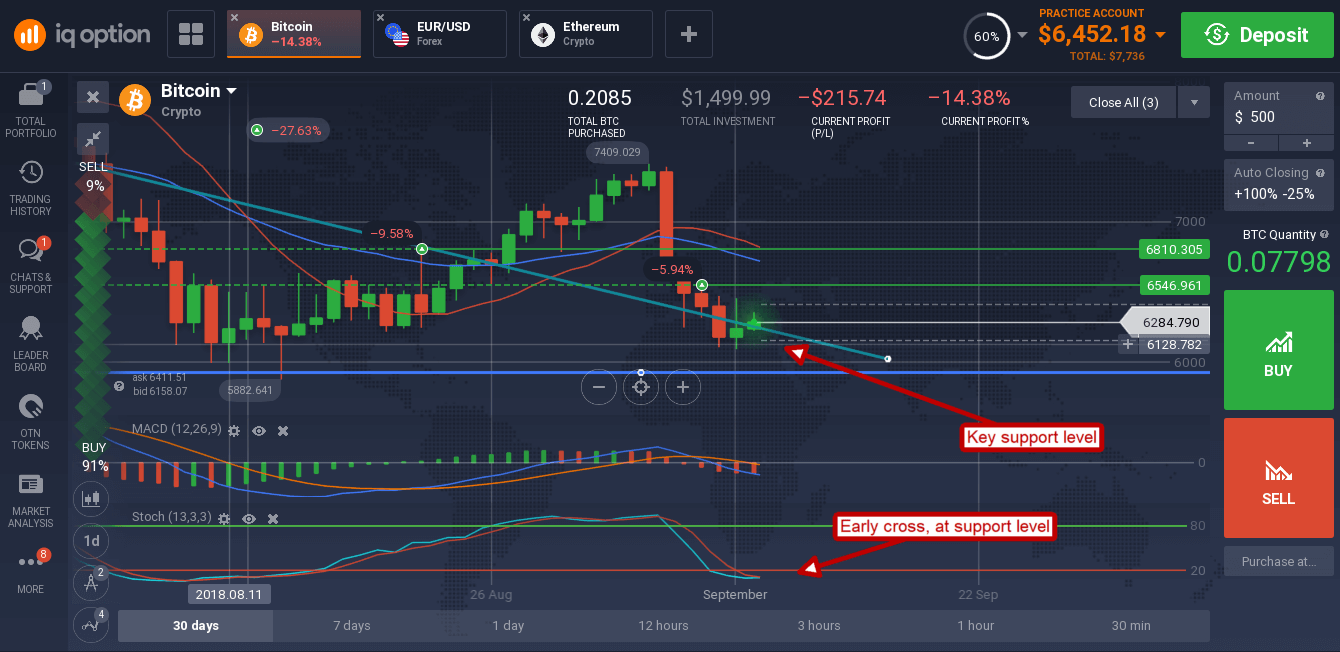
Task: Open the 1d candle interval button
Action: pyautogui.click(x=91, y=540)
